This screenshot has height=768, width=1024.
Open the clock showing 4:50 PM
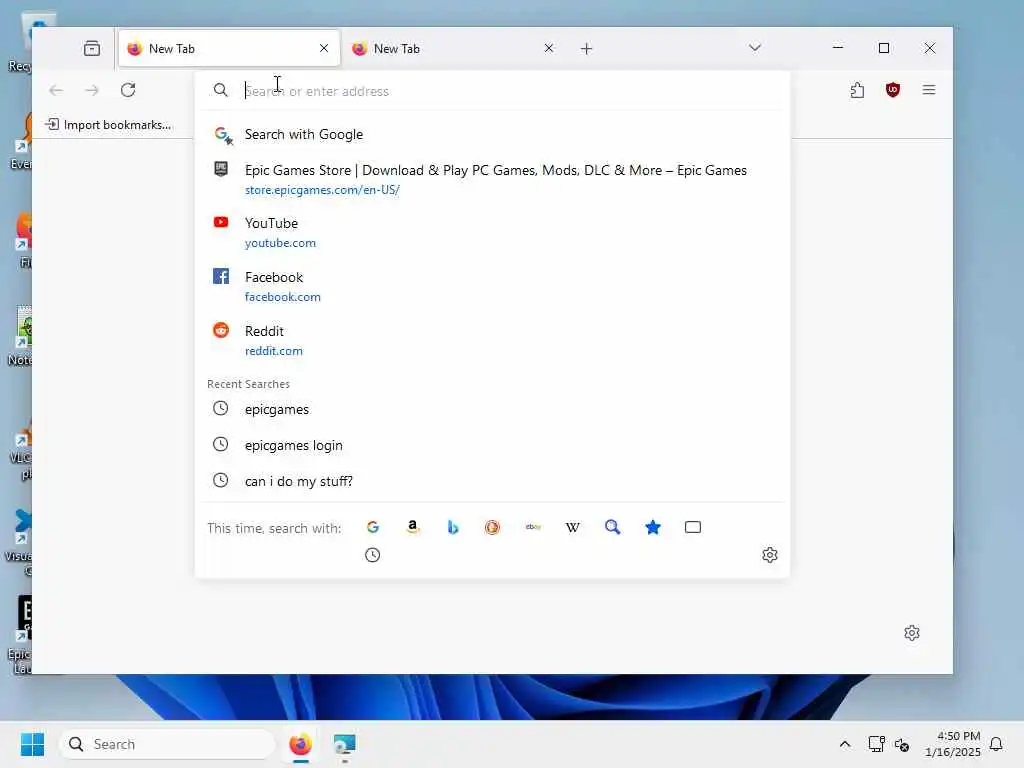[x=953, y=744]
